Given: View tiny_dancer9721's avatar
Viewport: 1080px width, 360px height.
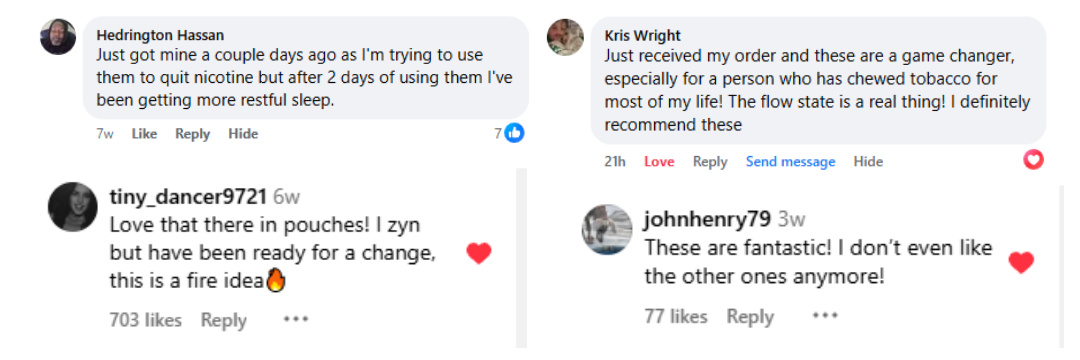Looking at the screenshot, I should [73, 207].
